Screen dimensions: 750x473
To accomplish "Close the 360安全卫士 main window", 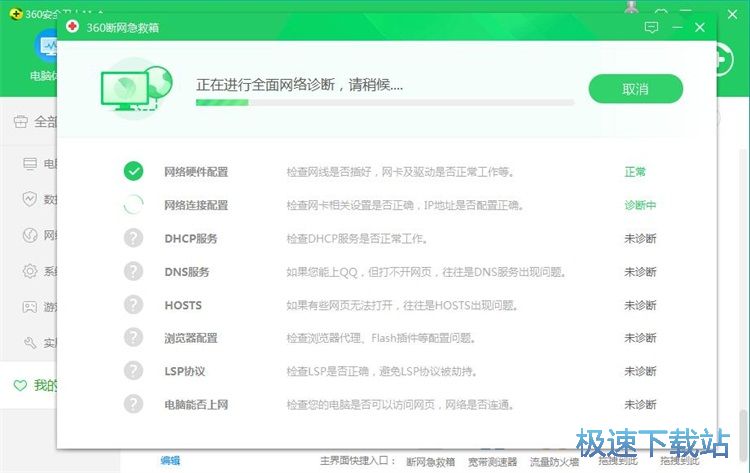I will click(732, 14).
